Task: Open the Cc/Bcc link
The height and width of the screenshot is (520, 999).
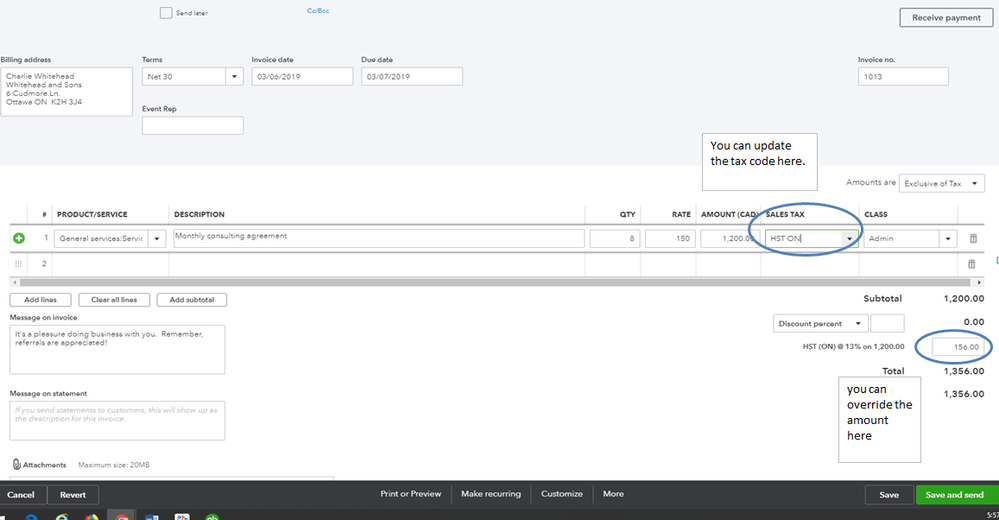Action: pos(318,11)
